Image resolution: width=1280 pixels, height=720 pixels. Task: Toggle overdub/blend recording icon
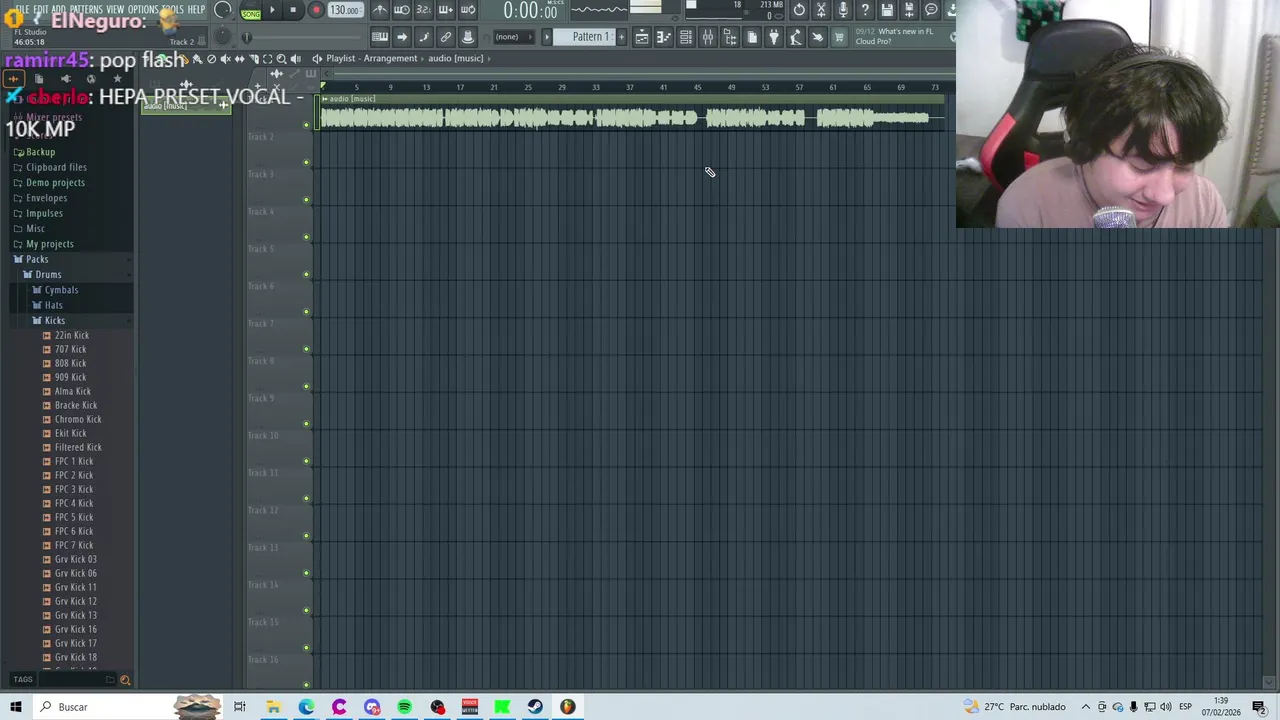click(445, 10)
